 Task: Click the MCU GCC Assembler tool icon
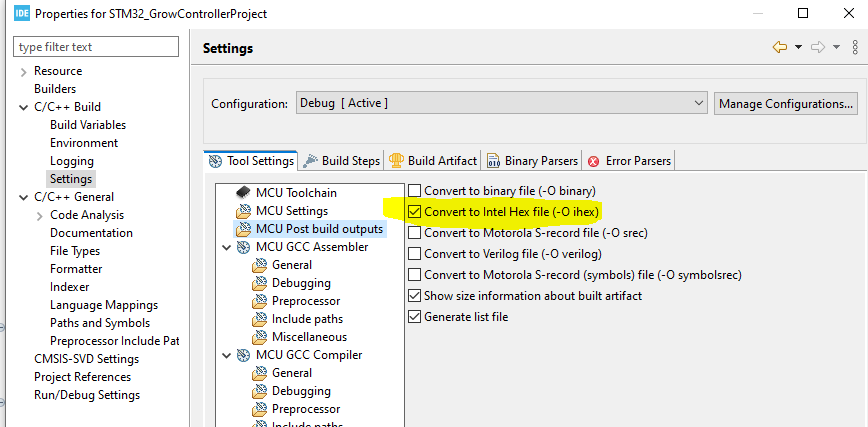243,247
